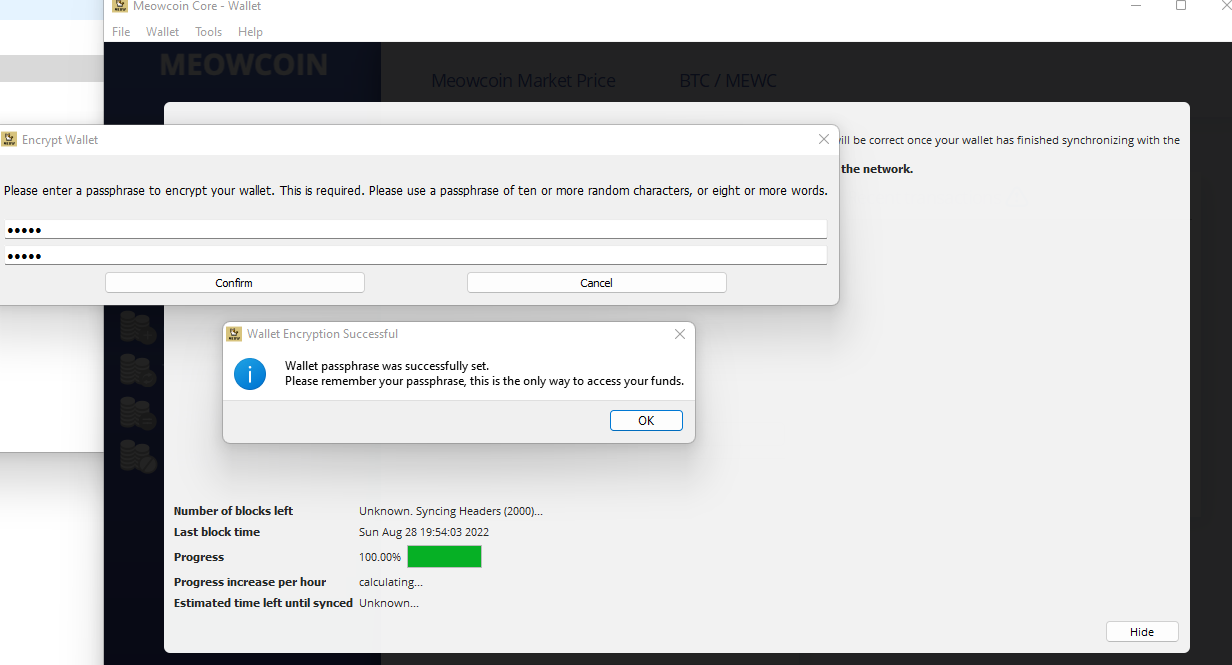Focus the repeat passphrase field
The width and height of the screenshot is (1232, 665).
(x=415, y=256)
